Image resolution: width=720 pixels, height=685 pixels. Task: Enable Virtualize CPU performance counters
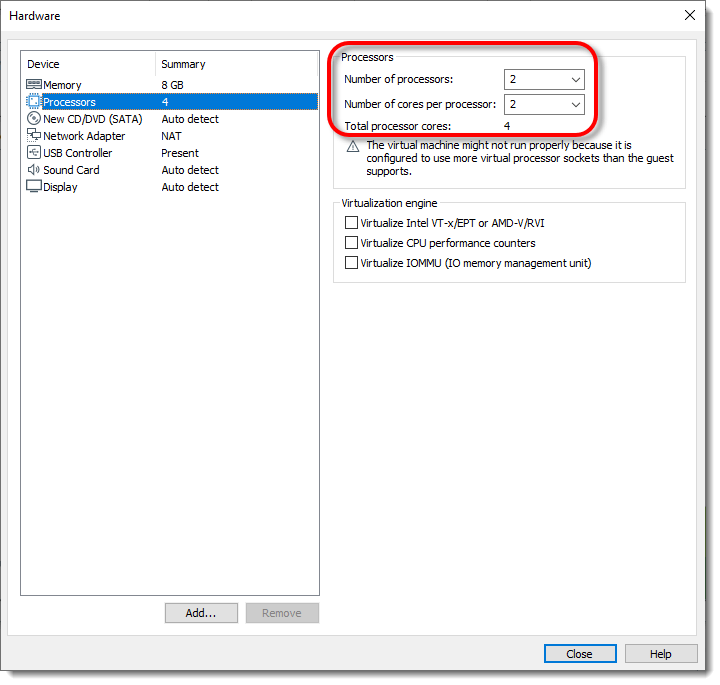click(351, 242)
